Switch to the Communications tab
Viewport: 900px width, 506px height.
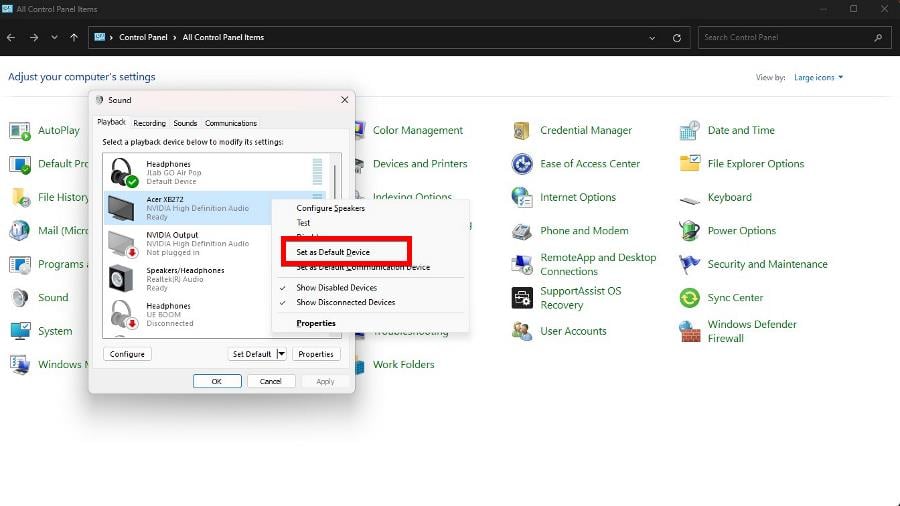coord(231,123)
